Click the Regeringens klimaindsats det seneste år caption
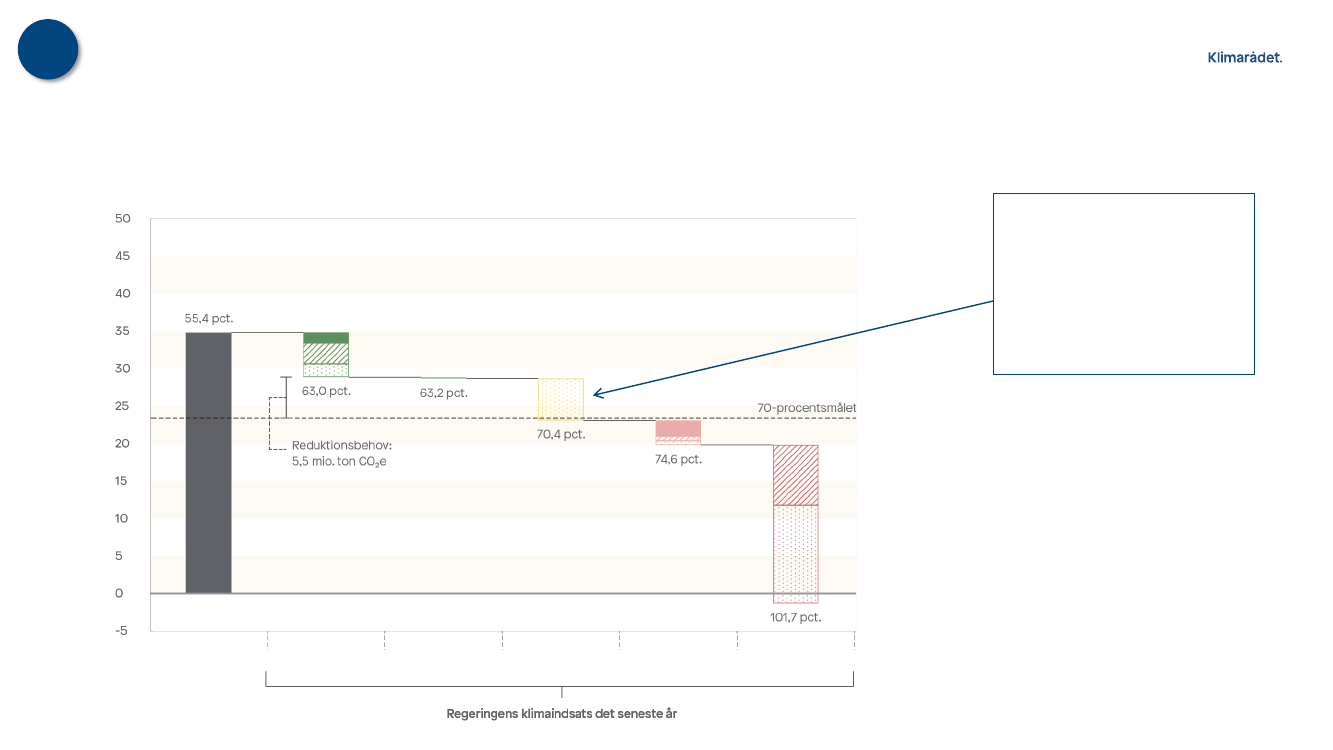Screen dimensions: 1333x750 coord(561,714)
